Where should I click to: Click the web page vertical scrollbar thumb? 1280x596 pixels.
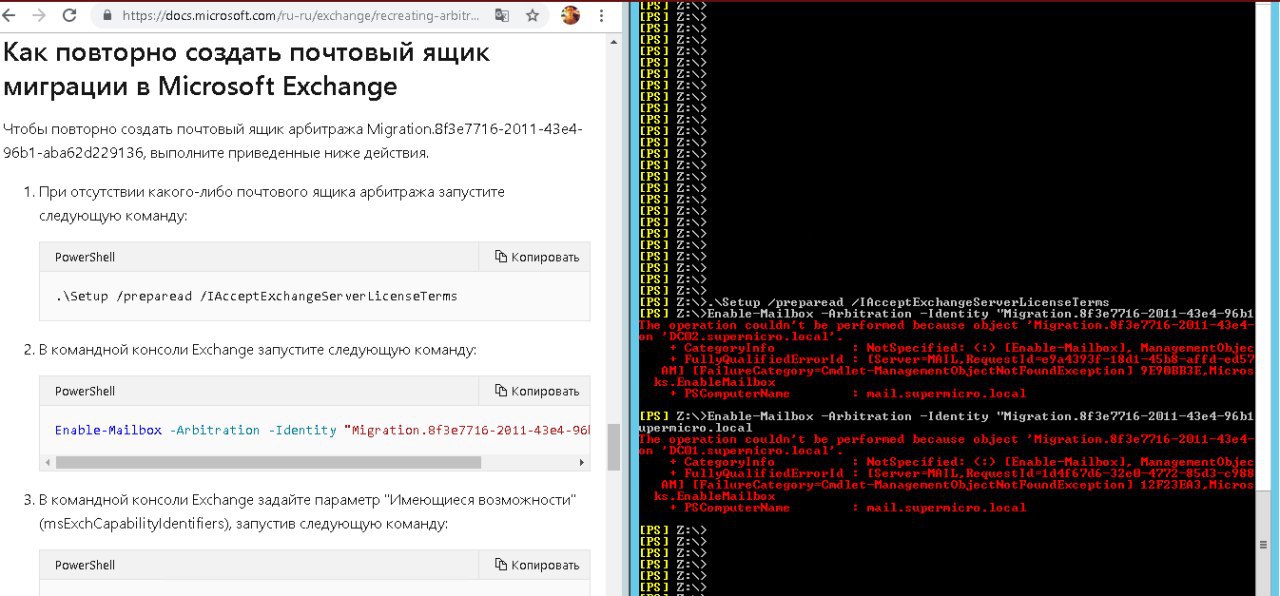[614, 446]
